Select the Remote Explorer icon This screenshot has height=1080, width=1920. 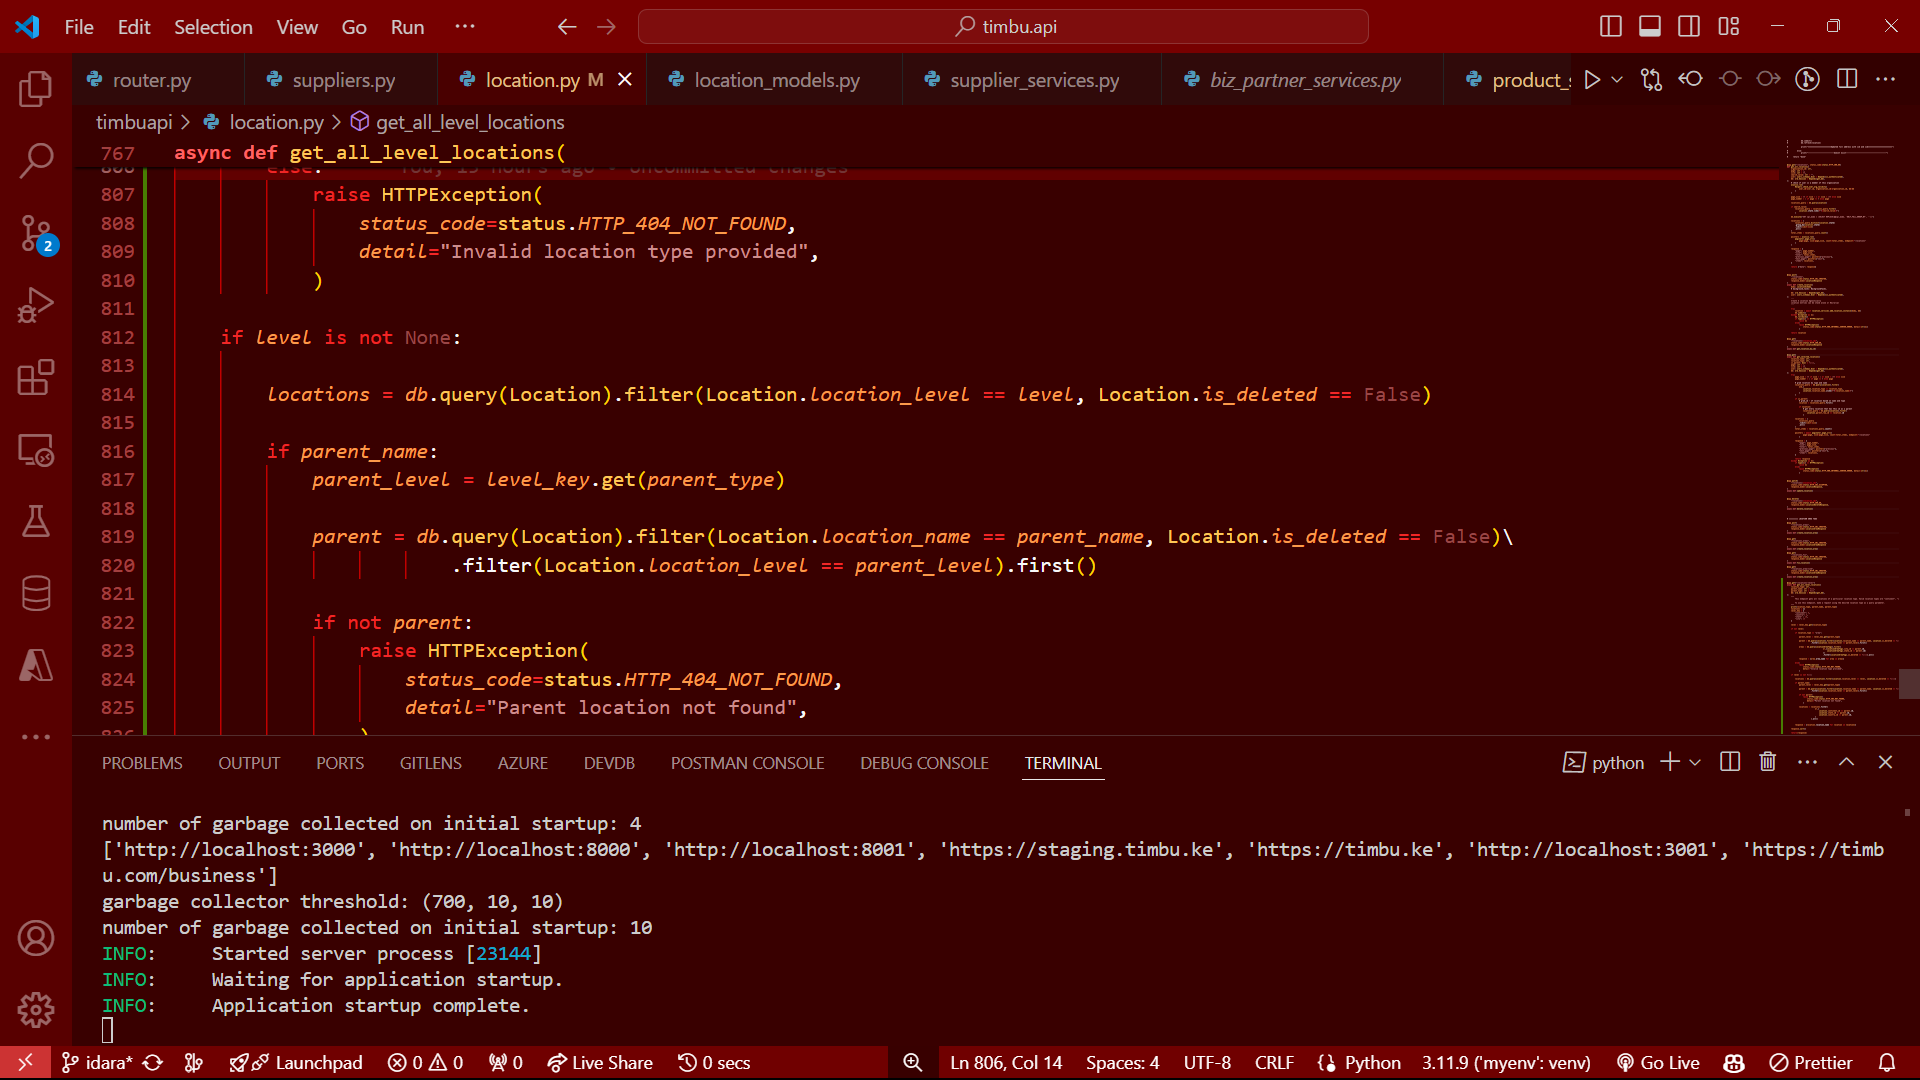[36, 451]
